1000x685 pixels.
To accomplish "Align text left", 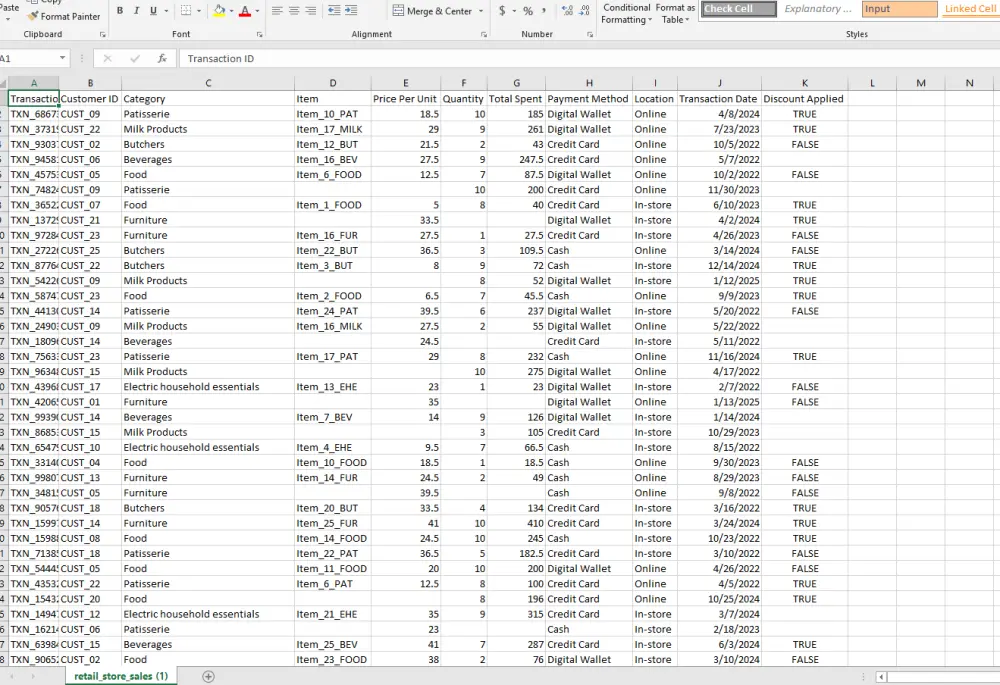I will (x=277, y=11).
